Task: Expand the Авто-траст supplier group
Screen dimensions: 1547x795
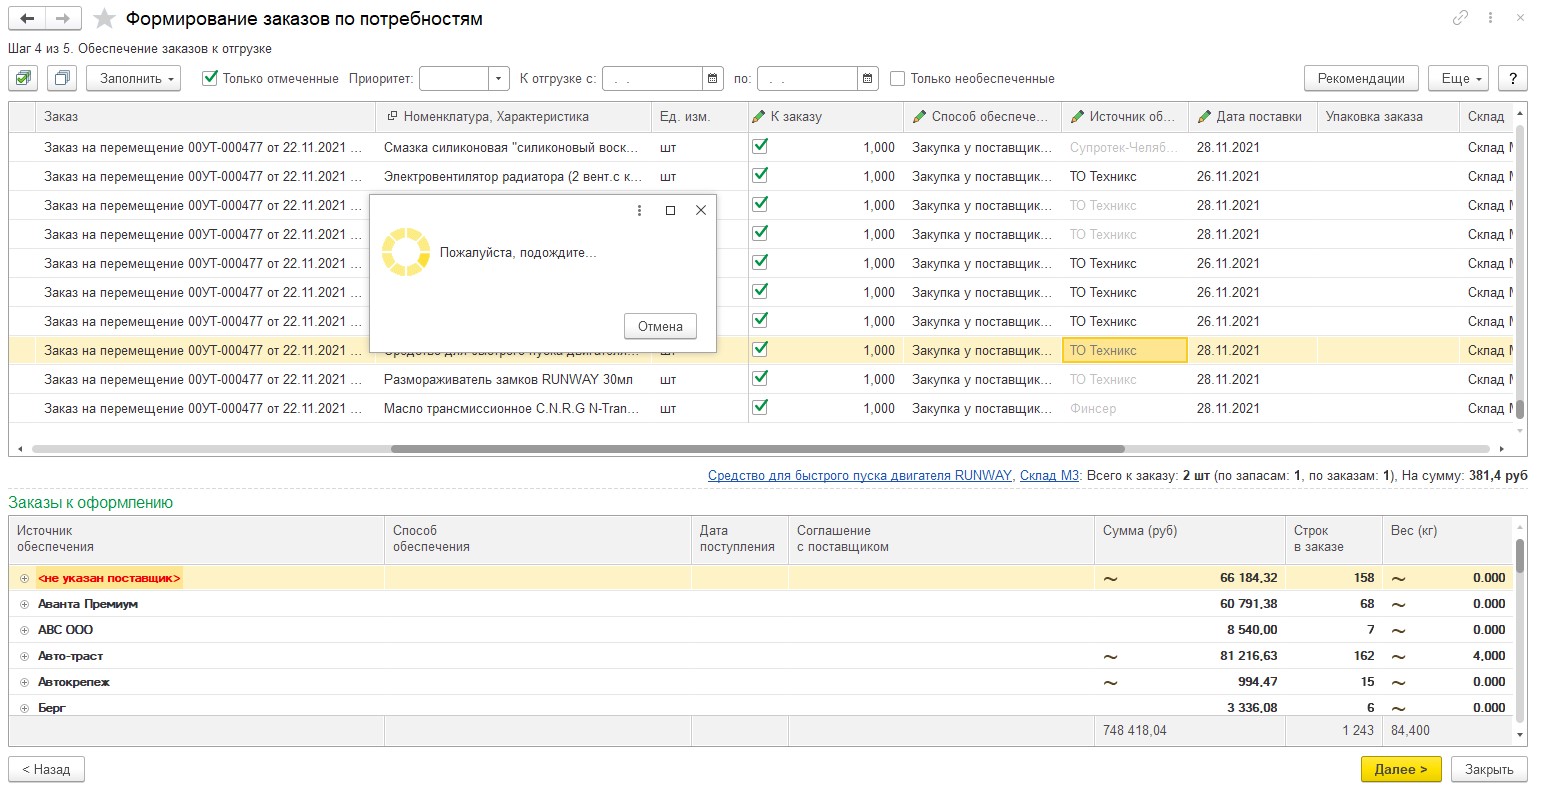Action: (x=23, y=656)
